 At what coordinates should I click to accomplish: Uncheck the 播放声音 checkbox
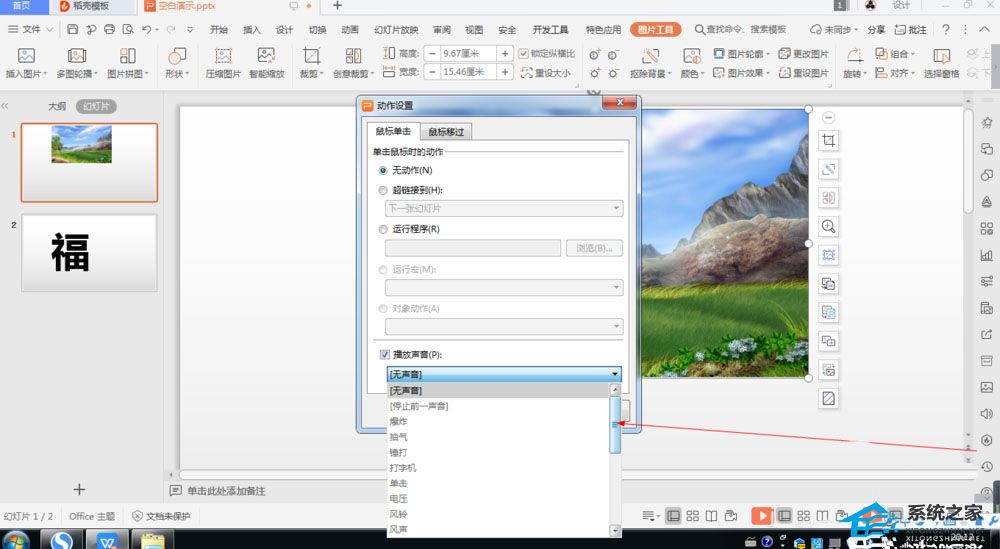pyautogui.click(x=385, y=354)
